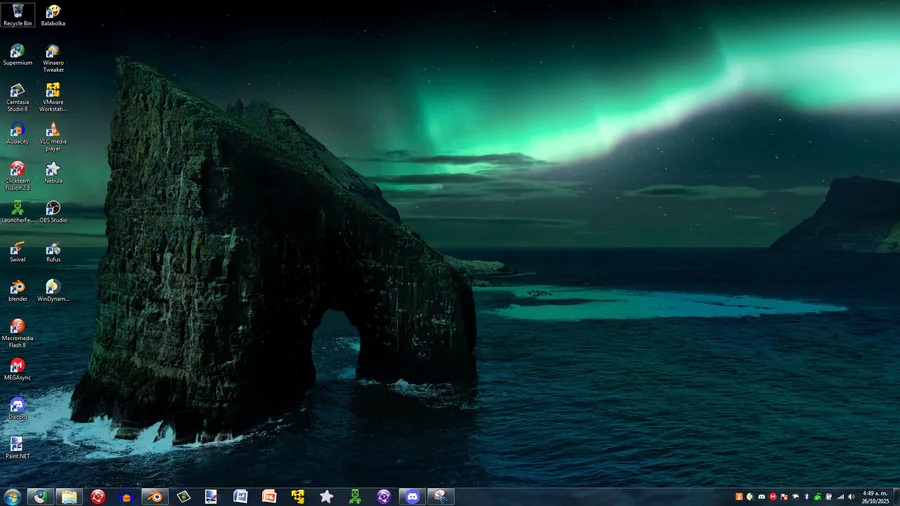
Task: Select the Audacity desktop shortcut
Action: click(x=18, y=133)
